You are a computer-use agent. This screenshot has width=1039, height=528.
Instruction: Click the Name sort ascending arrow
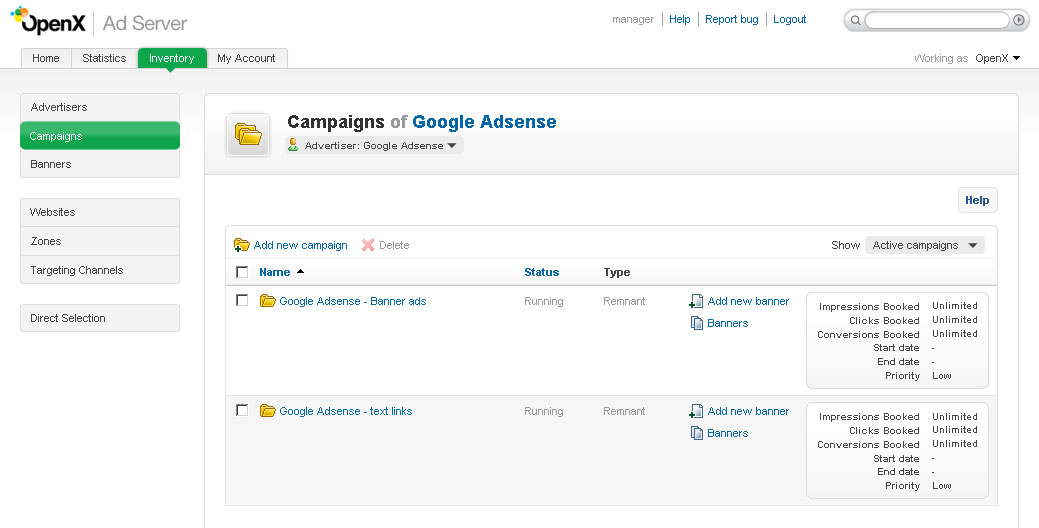300,272
